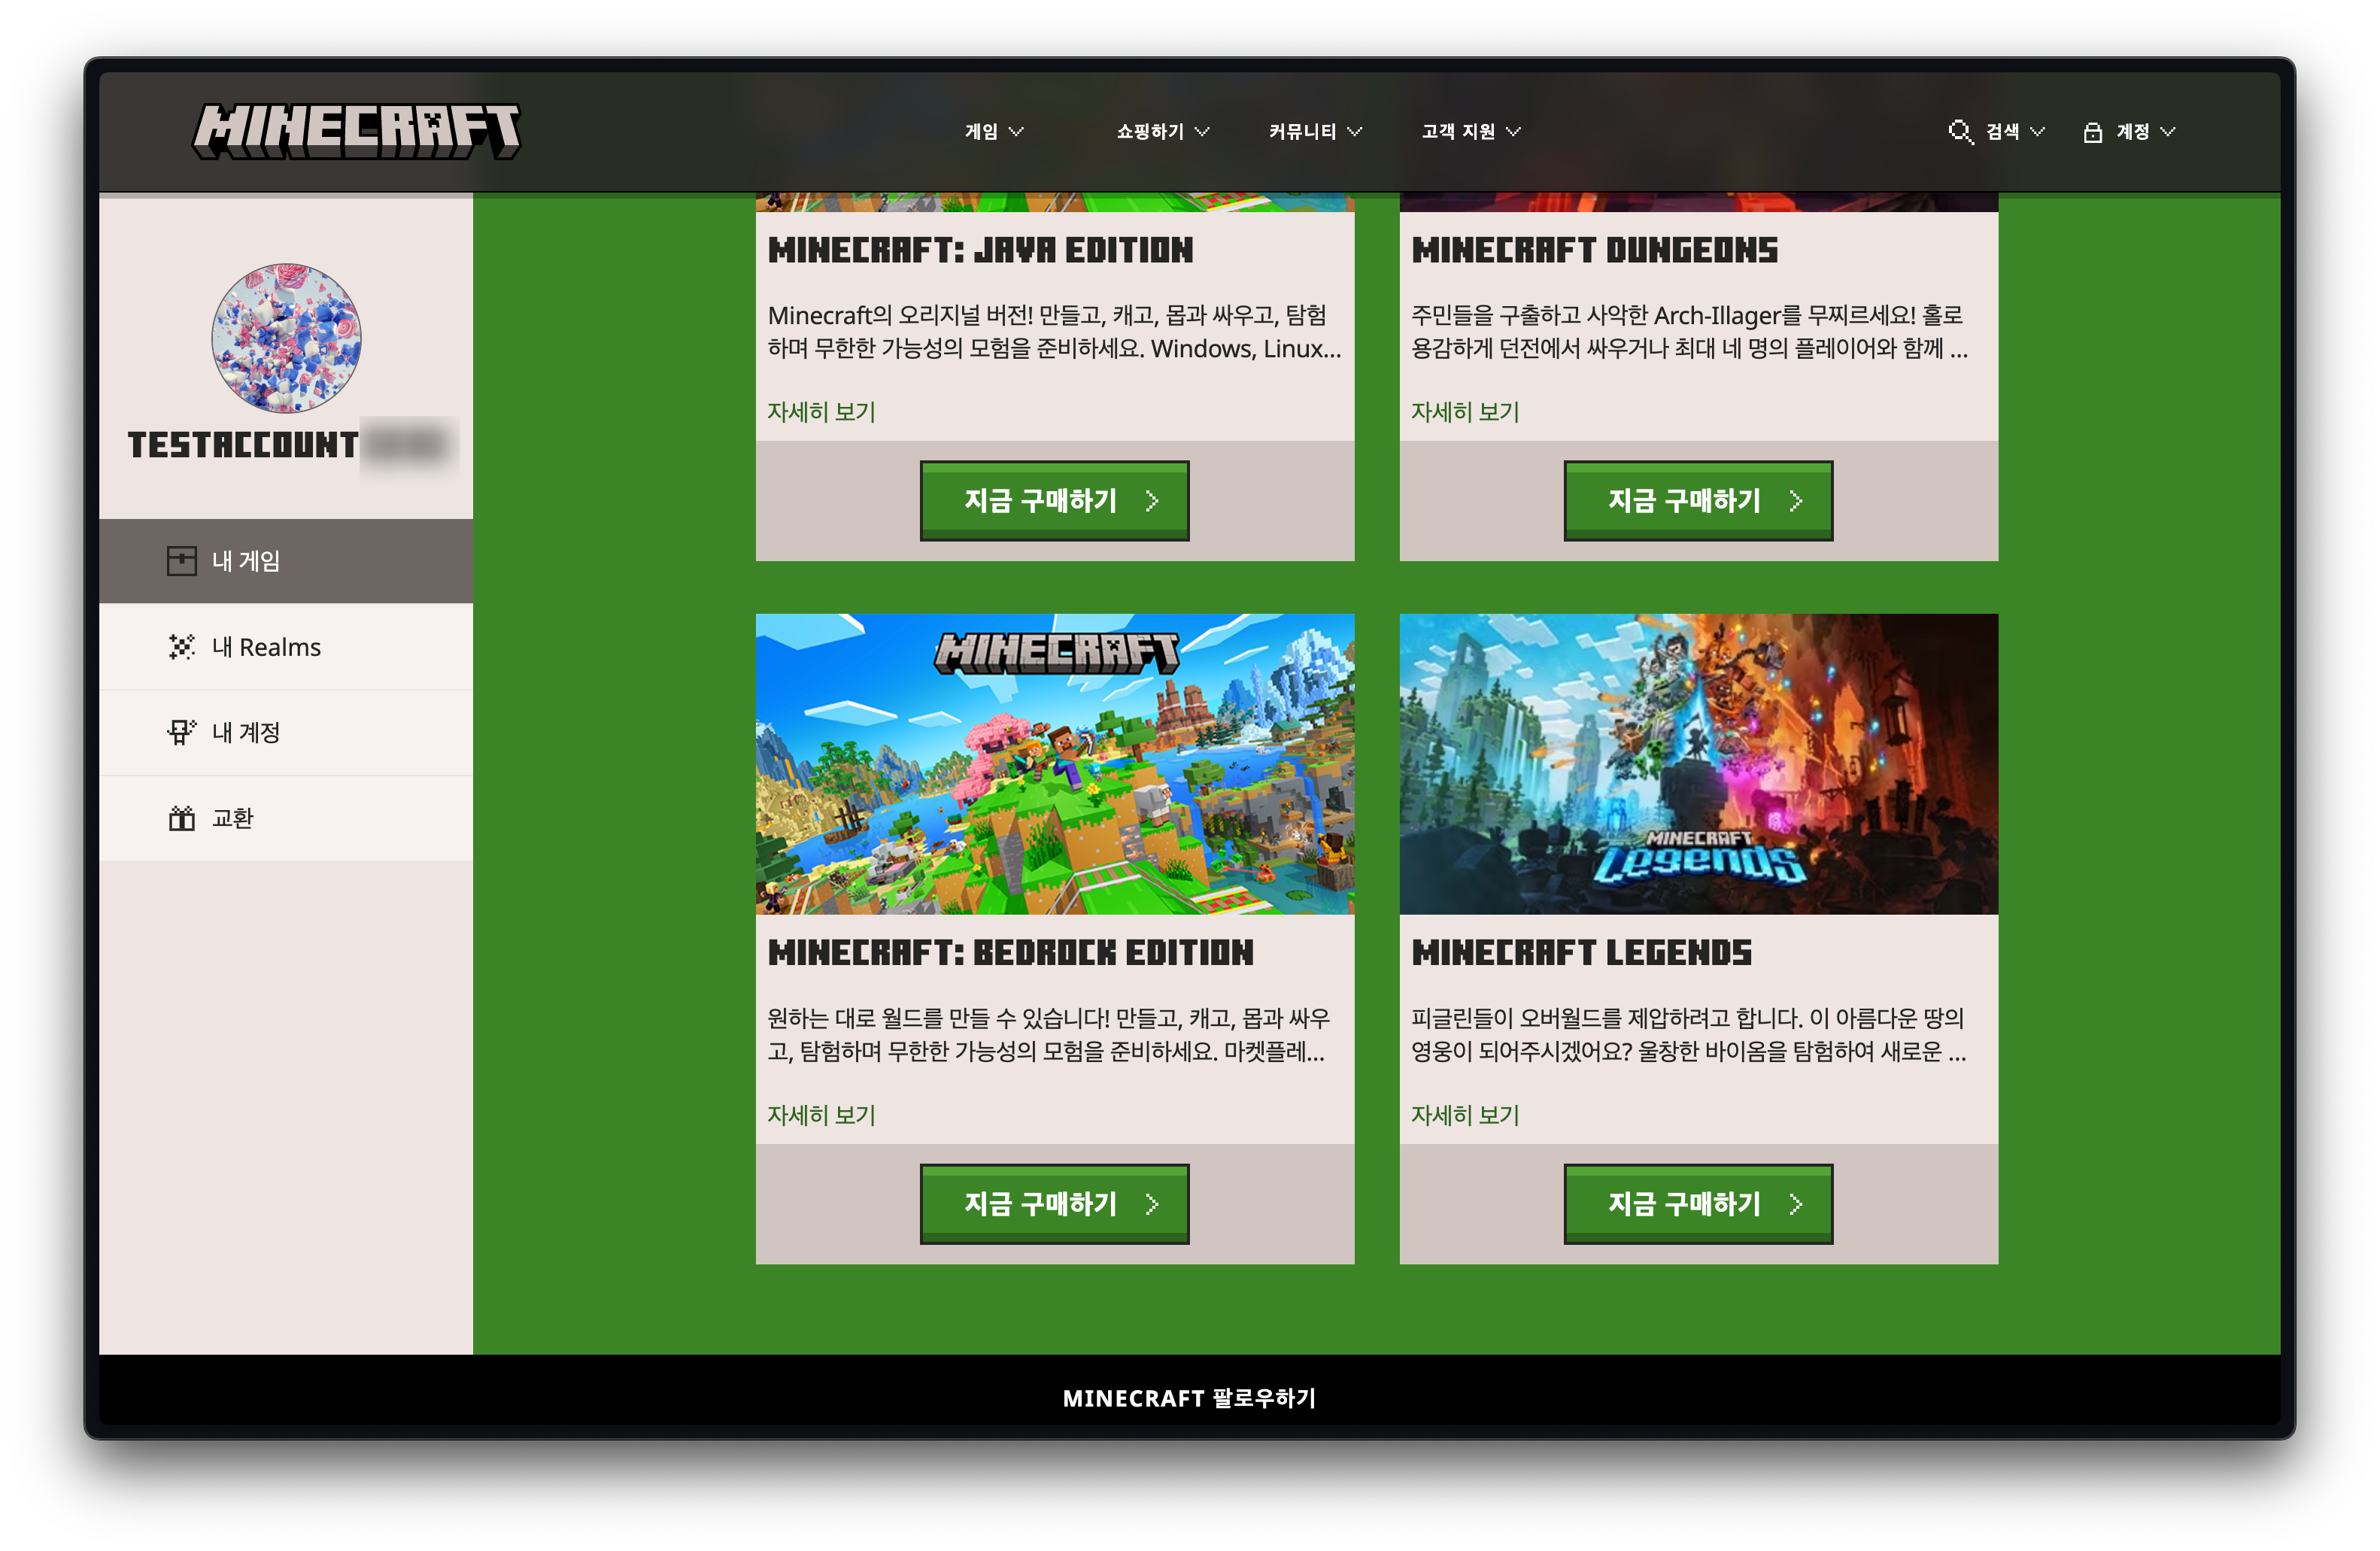The image size is (2380, 1551).
Task: Open the 계정 menu label
Action: pos(2132,132)
